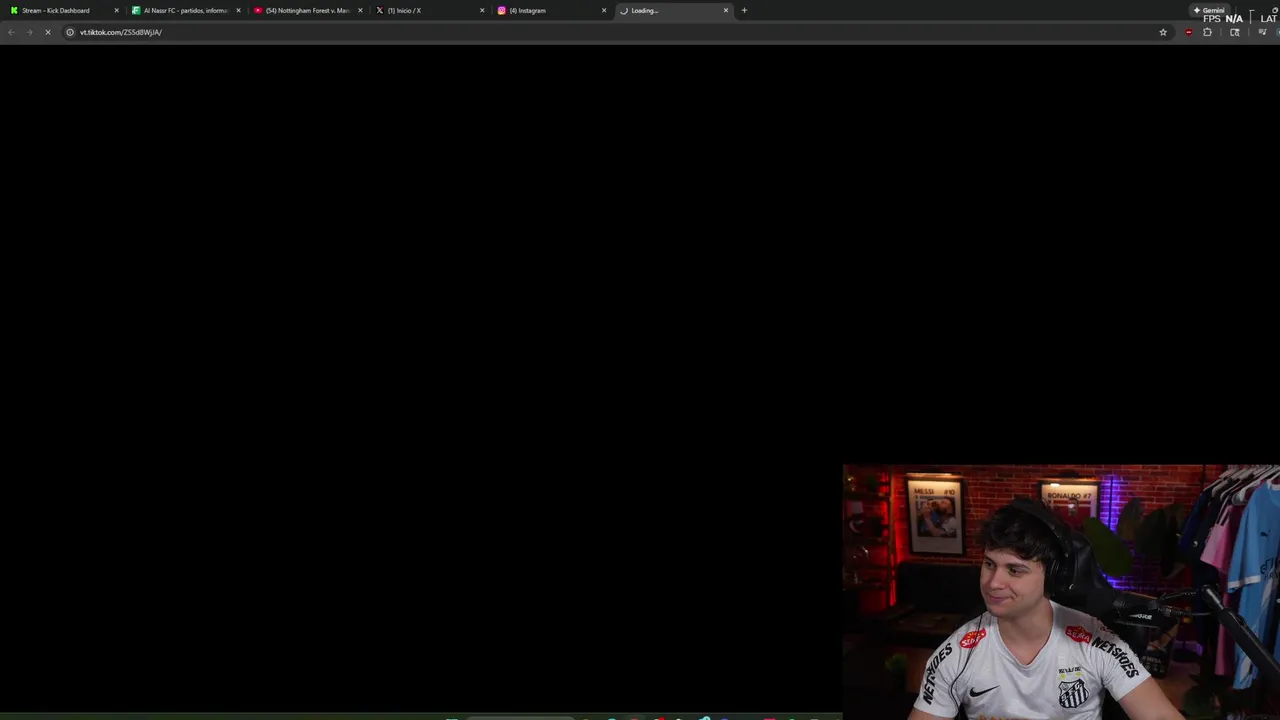
Task: Stop loading the page
Action: 47,32
